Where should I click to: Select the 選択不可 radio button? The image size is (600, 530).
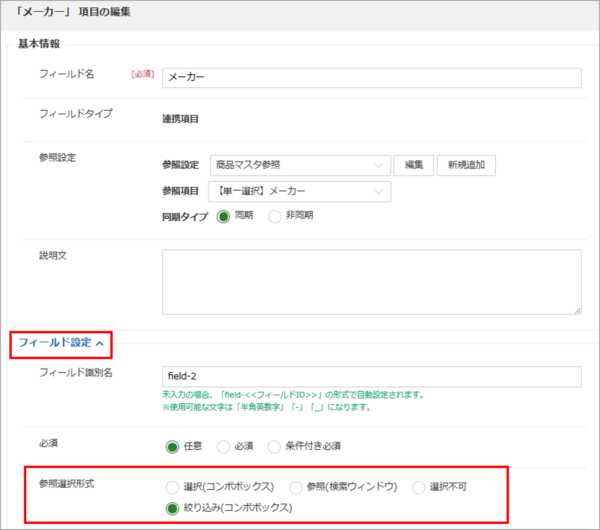(x=419, y=487)
